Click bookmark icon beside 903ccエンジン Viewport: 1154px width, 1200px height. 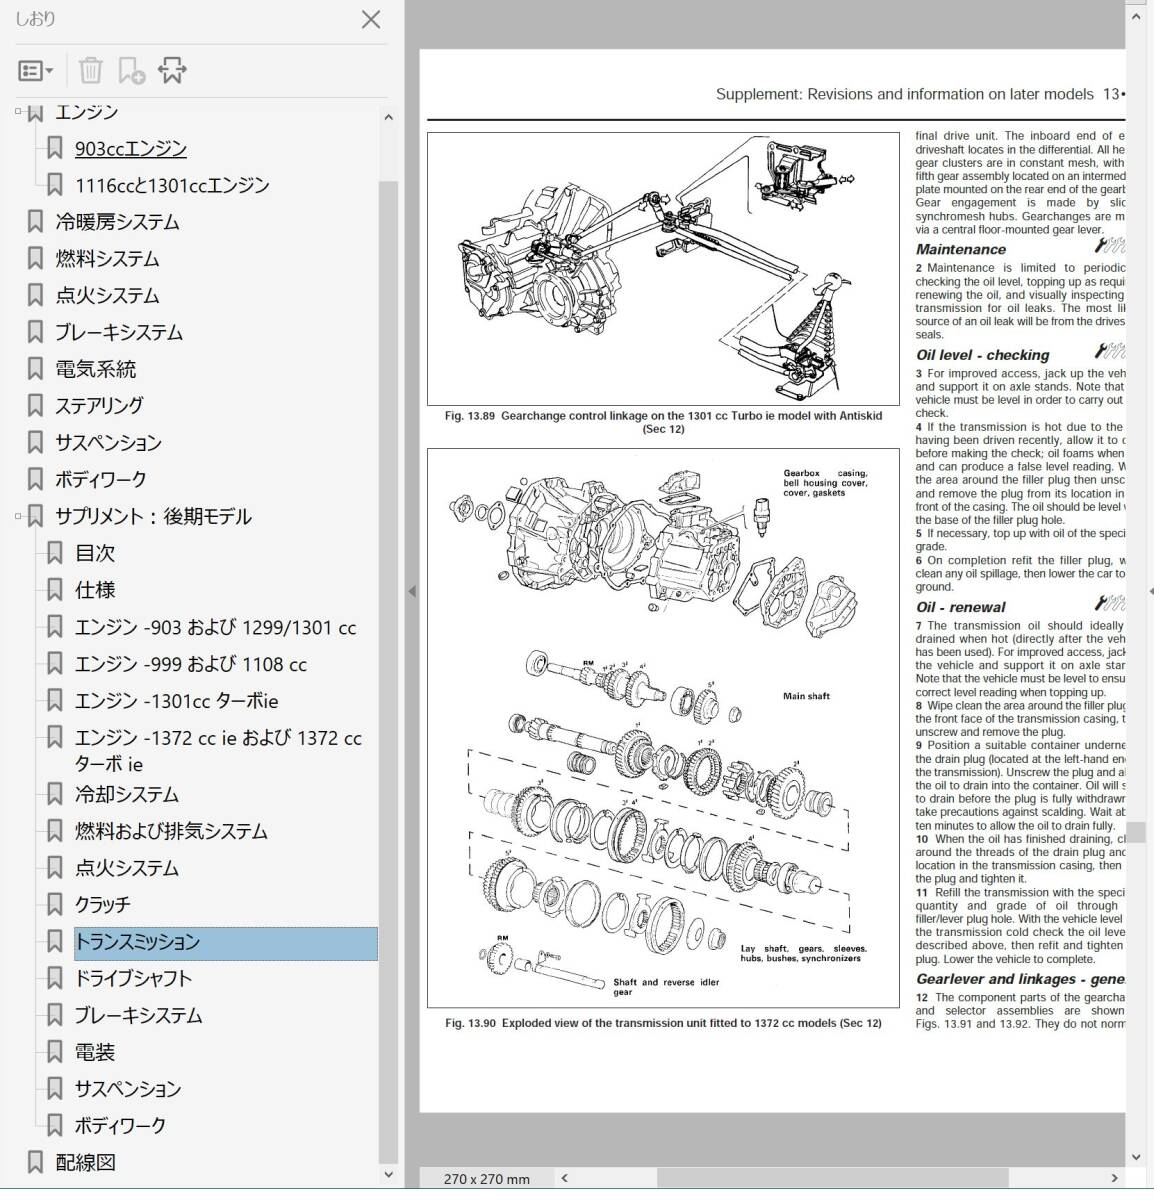tap(55, 149)
